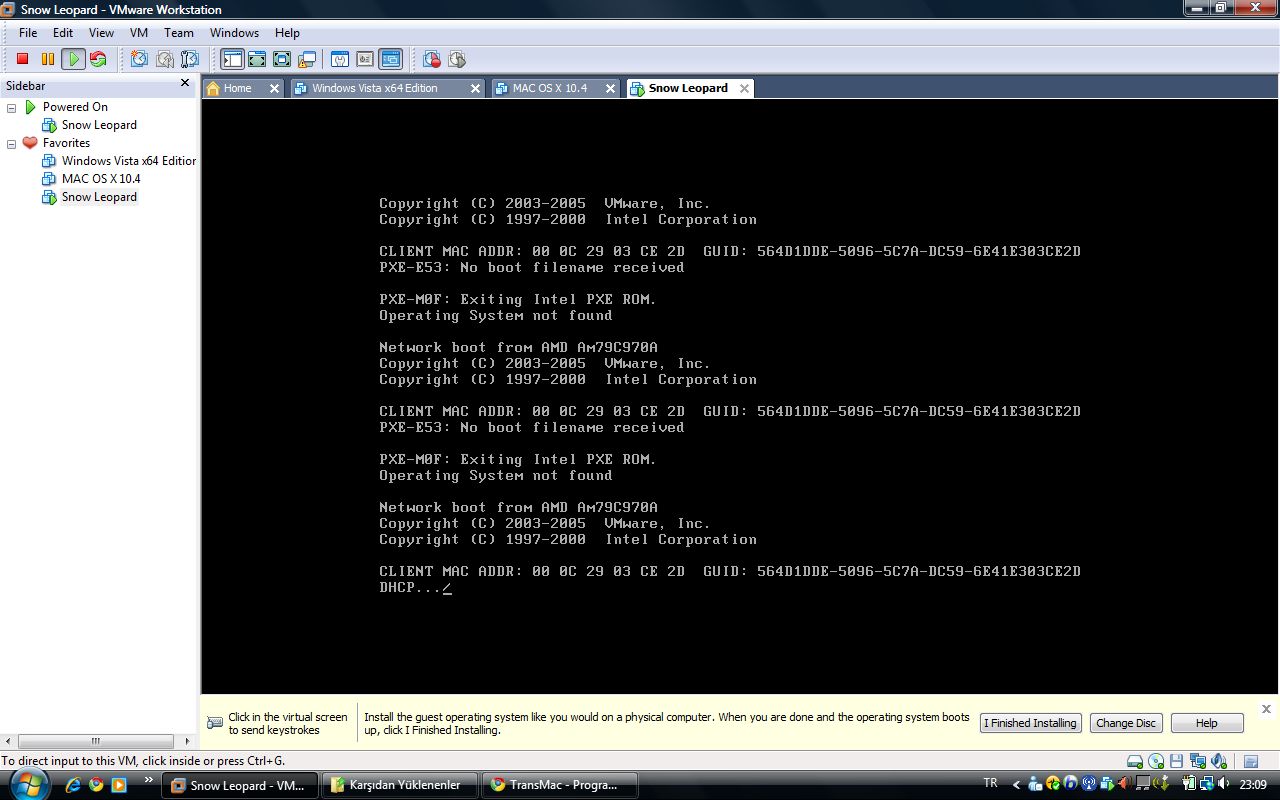Click the red Power Off button

point(22,59)
